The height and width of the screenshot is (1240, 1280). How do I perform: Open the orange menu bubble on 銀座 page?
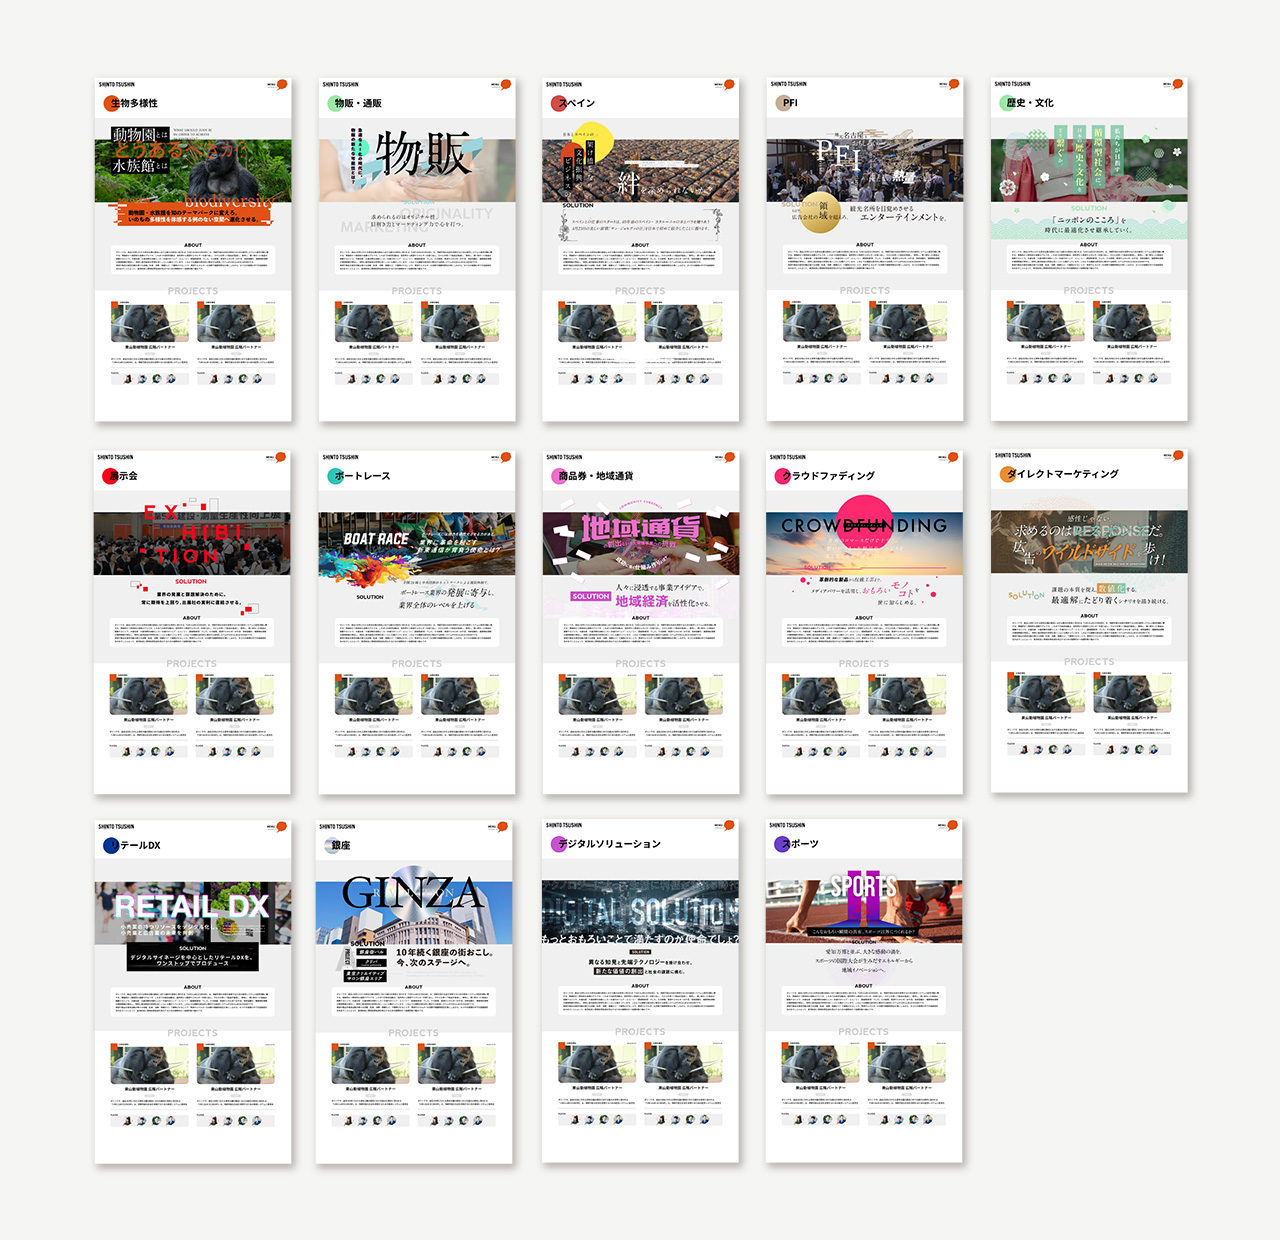pyautogui.click(x=503, y=827)
